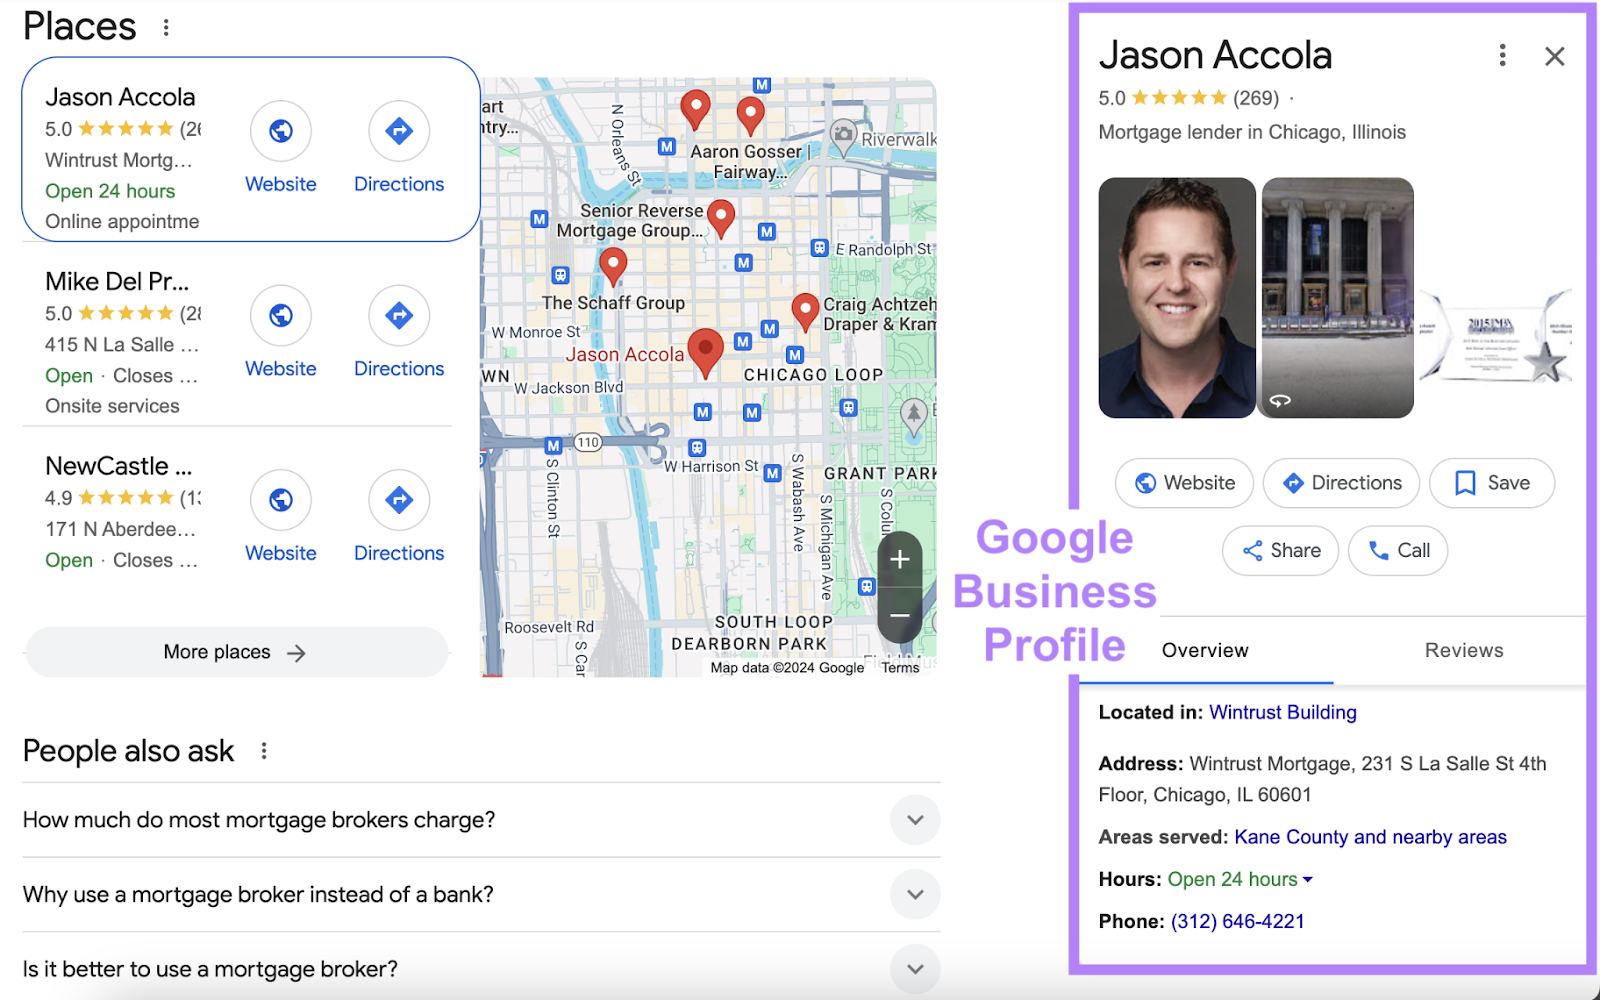Switch to the Reviews tab
The height and width of the screenshot is (1000, 1600).
pyautogui.click(x=1463, y=650)
